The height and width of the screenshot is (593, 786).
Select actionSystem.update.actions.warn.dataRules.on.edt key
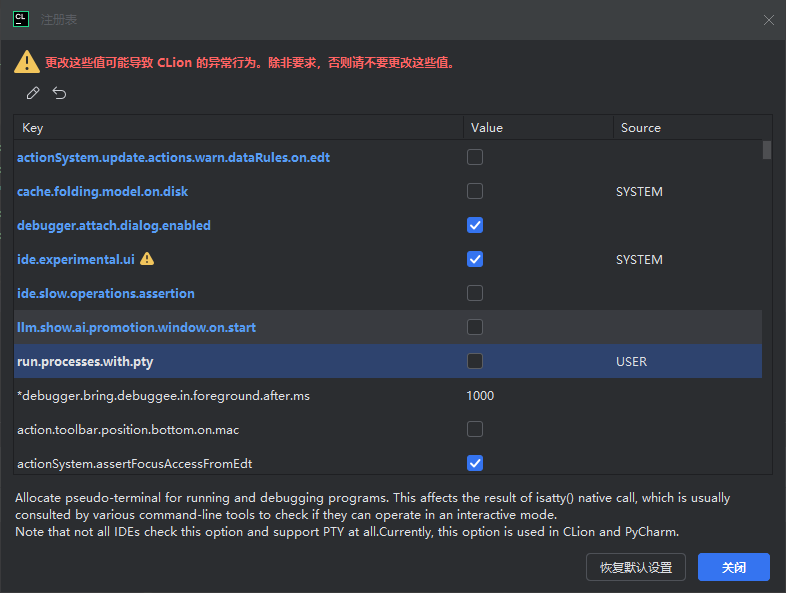[173, 157]
